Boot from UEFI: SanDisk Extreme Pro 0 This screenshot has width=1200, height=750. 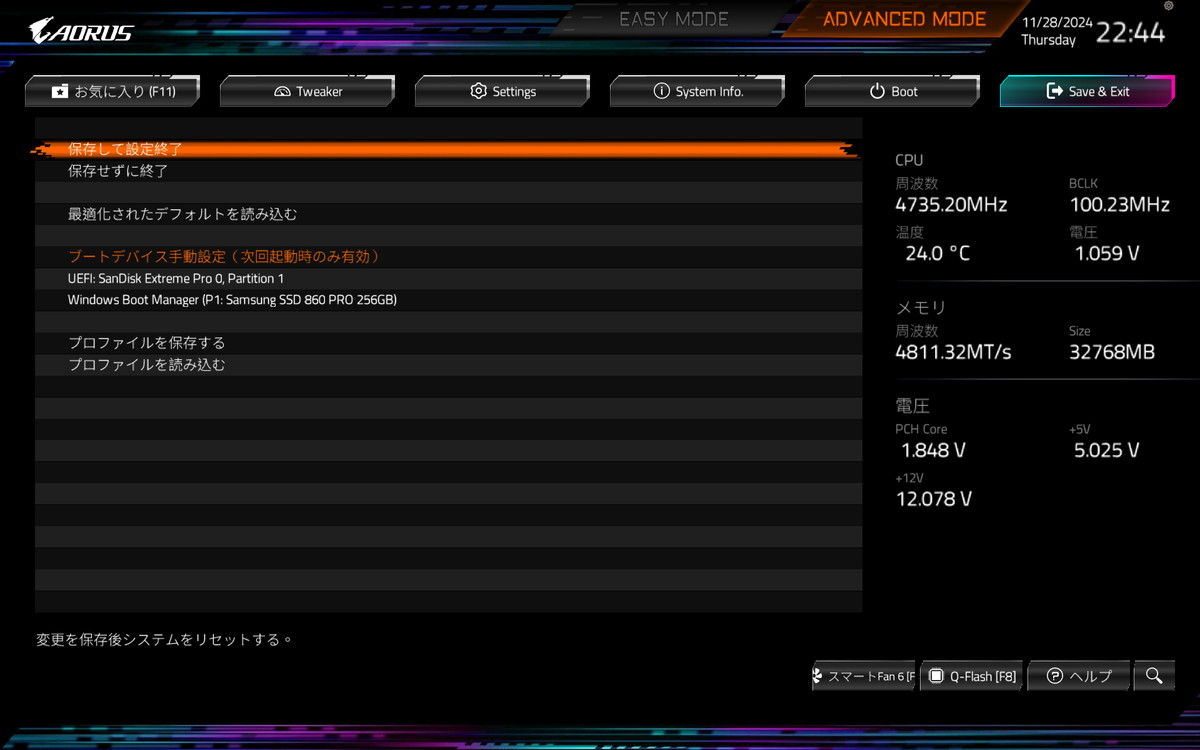coord(448,278)
